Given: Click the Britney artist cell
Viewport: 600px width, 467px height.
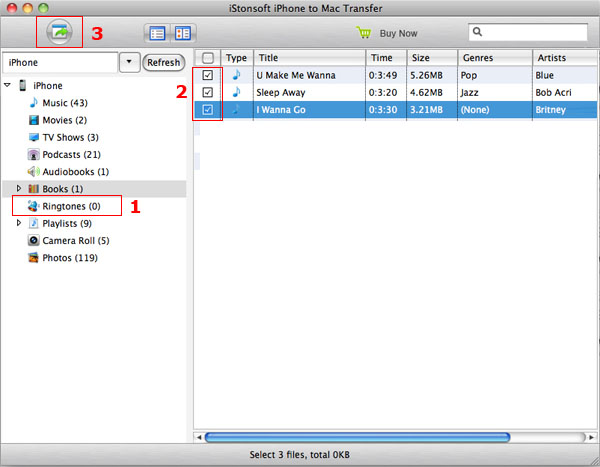Looking at the screenshot, I should [x=550, y=110].
